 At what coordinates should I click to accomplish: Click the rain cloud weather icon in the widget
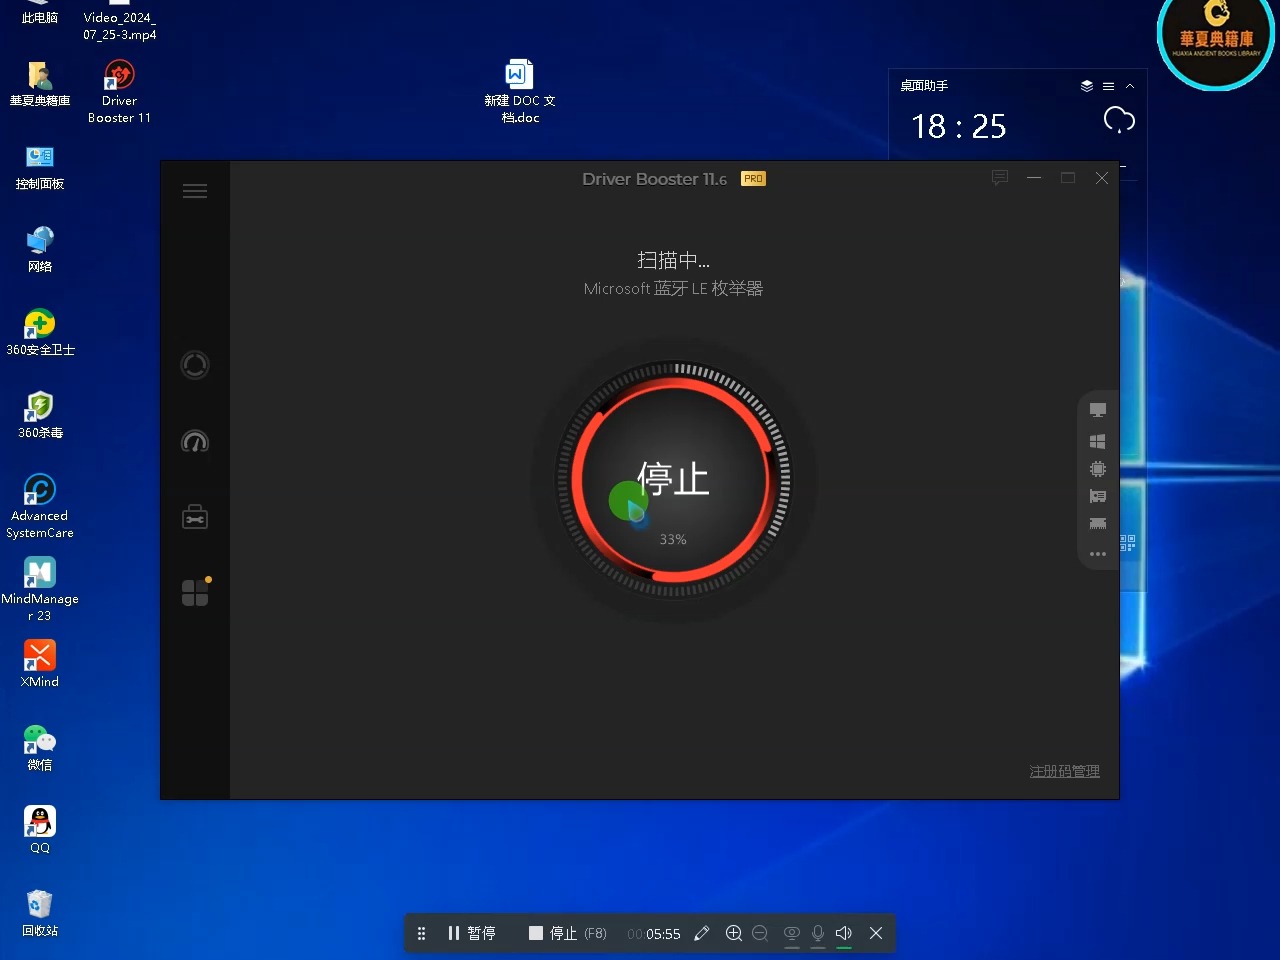[x=1119, y=121]
